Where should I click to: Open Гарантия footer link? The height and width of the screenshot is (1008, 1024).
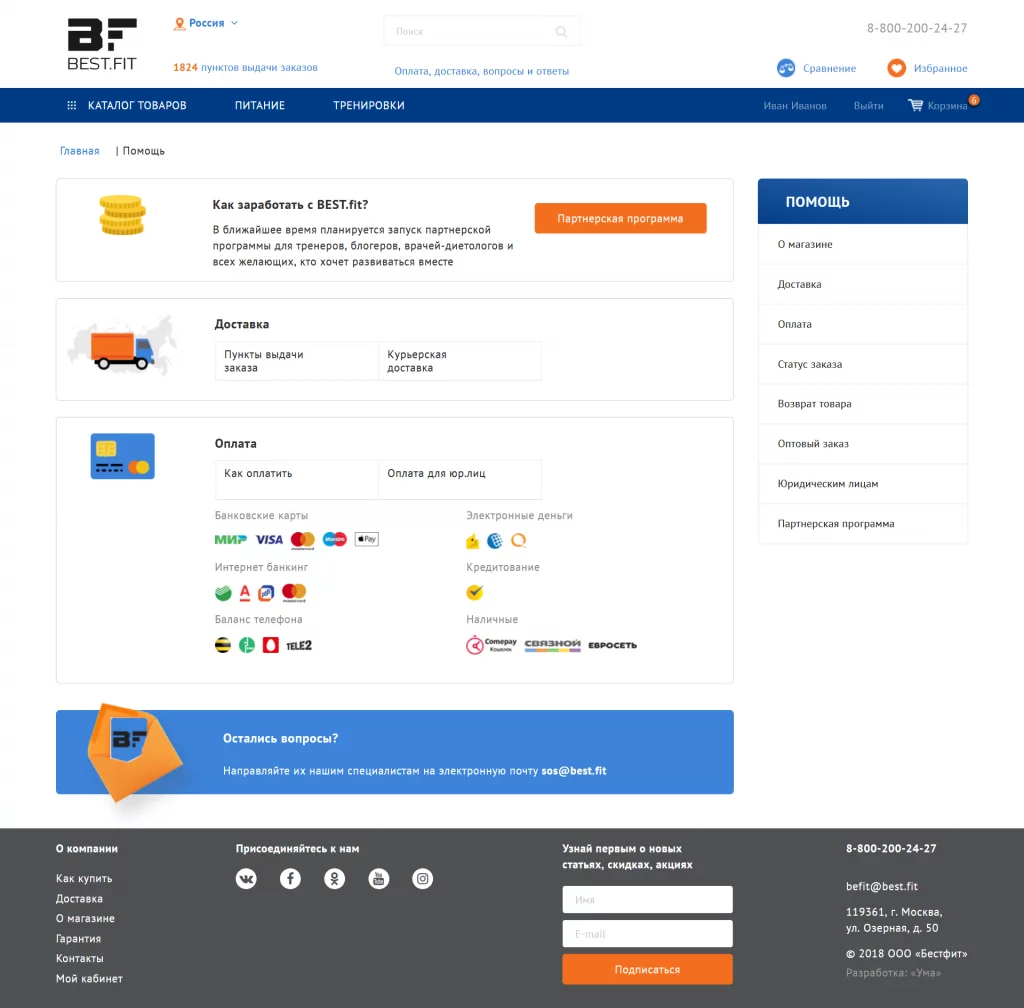click(x=78, y=939)
